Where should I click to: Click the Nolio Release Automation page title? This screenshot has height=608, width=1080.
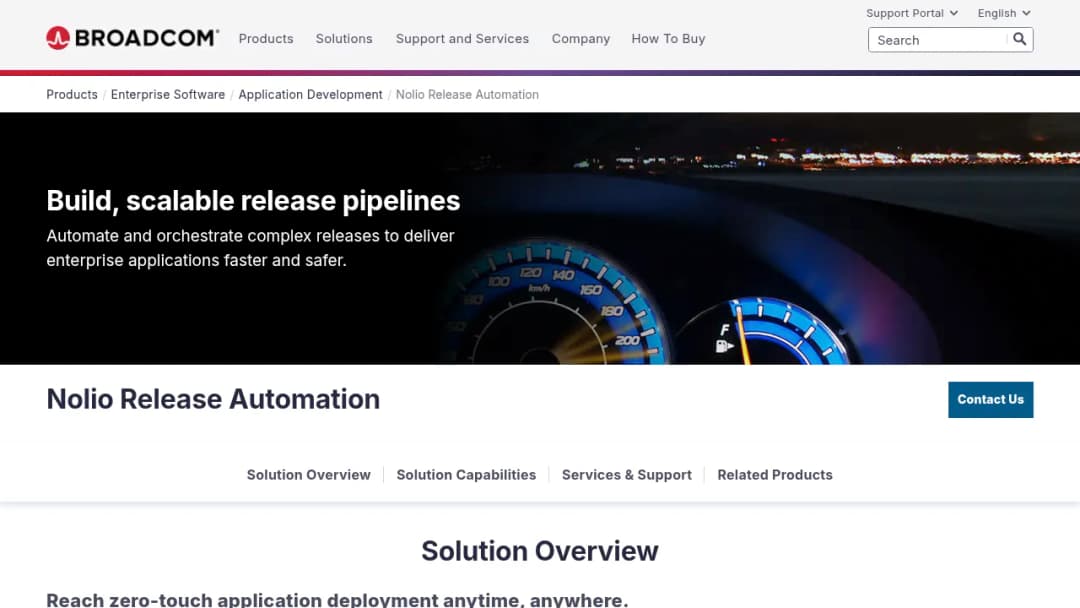click(213, 399)
